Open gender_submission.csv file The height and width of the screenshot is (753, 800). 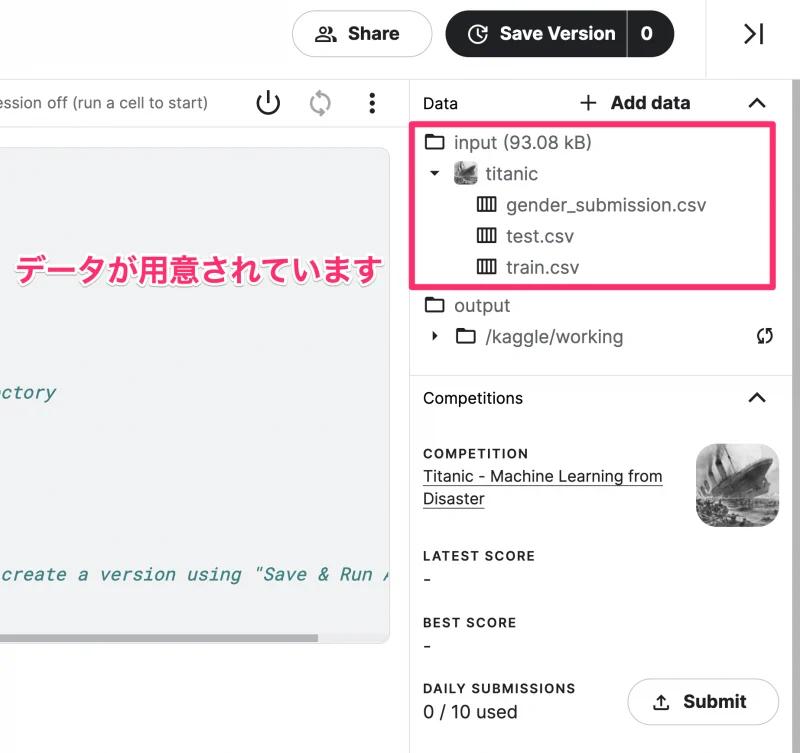coord(606,205)
